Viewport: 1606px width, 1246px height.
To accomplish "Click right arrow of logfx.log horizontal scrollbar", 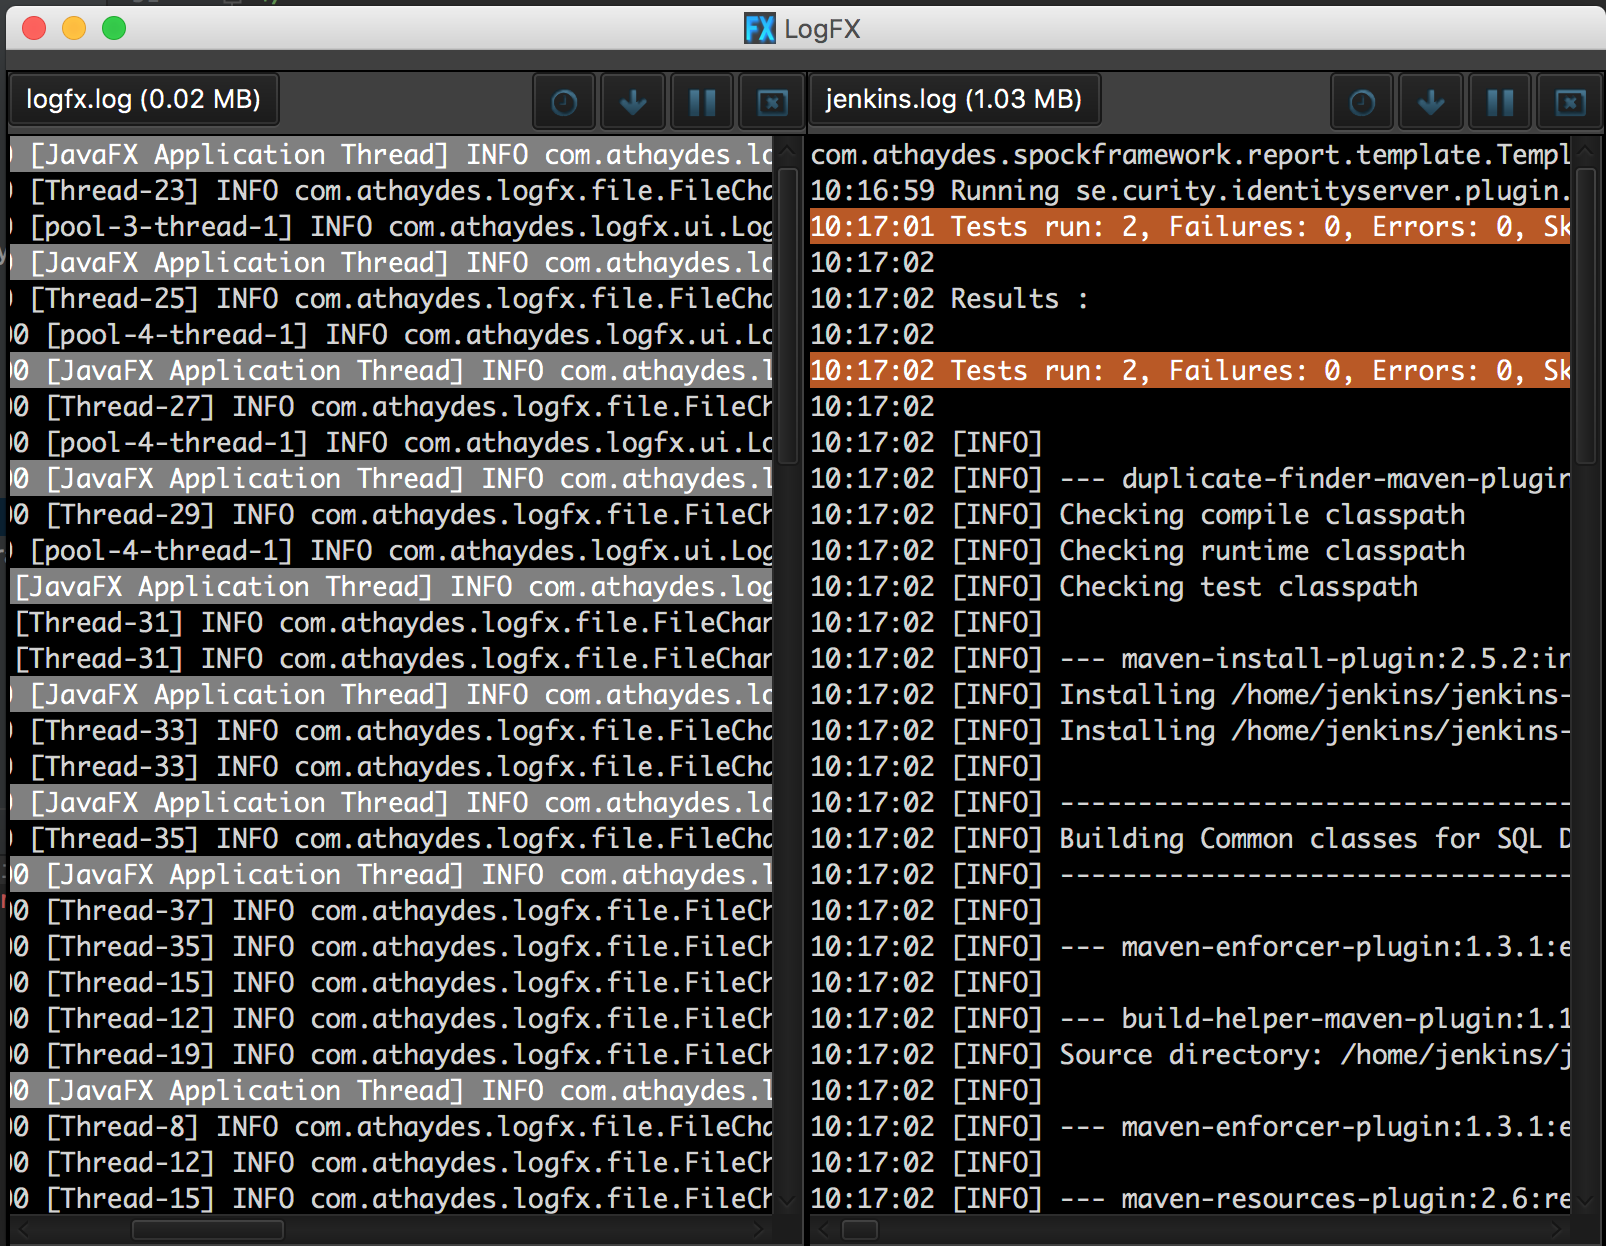I will (x=760, y=1229).
